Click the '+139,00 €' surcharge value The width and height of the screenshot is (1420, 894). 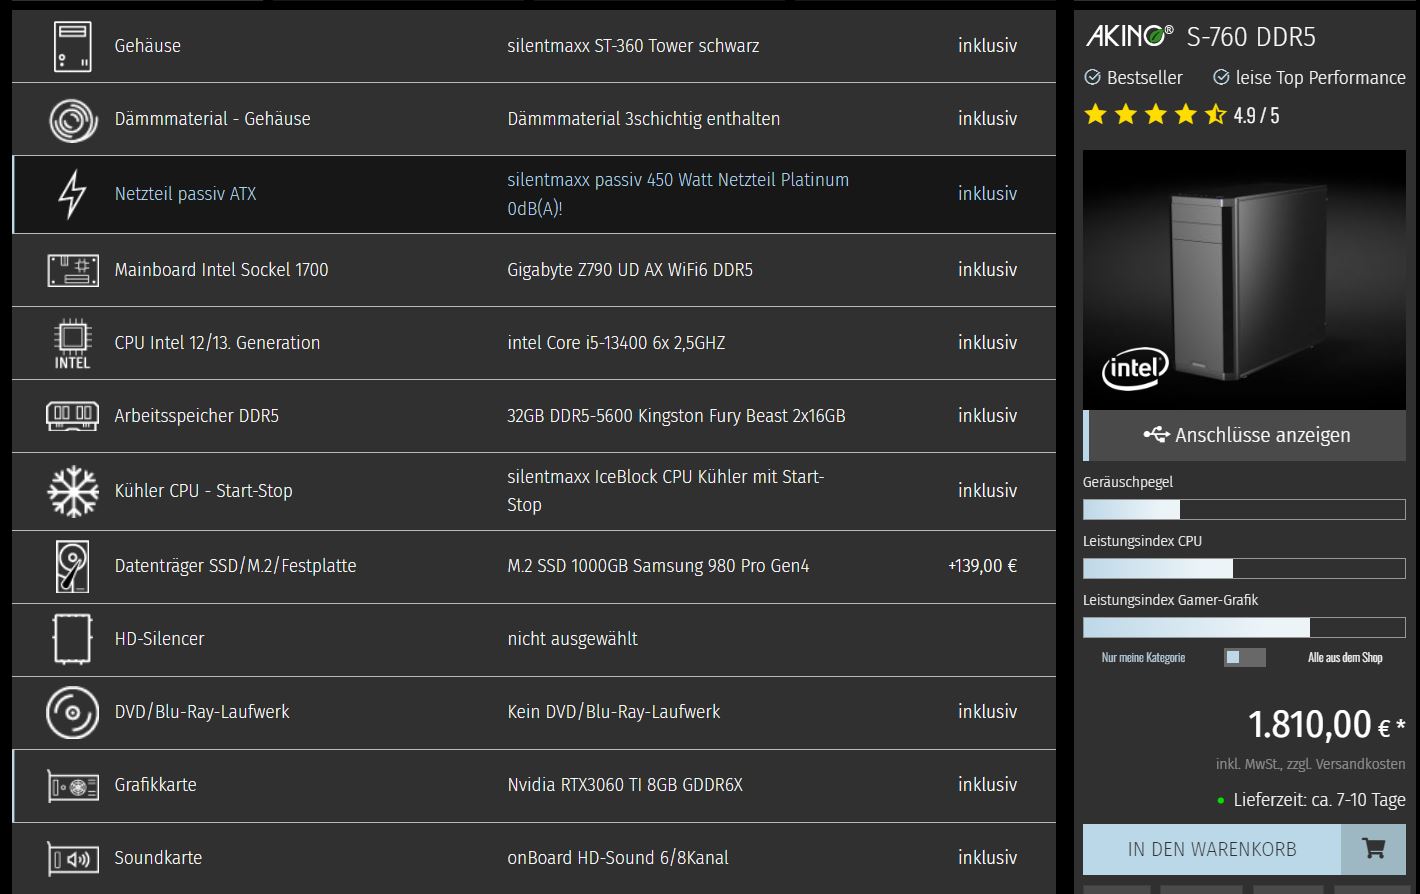pos(983,566)
